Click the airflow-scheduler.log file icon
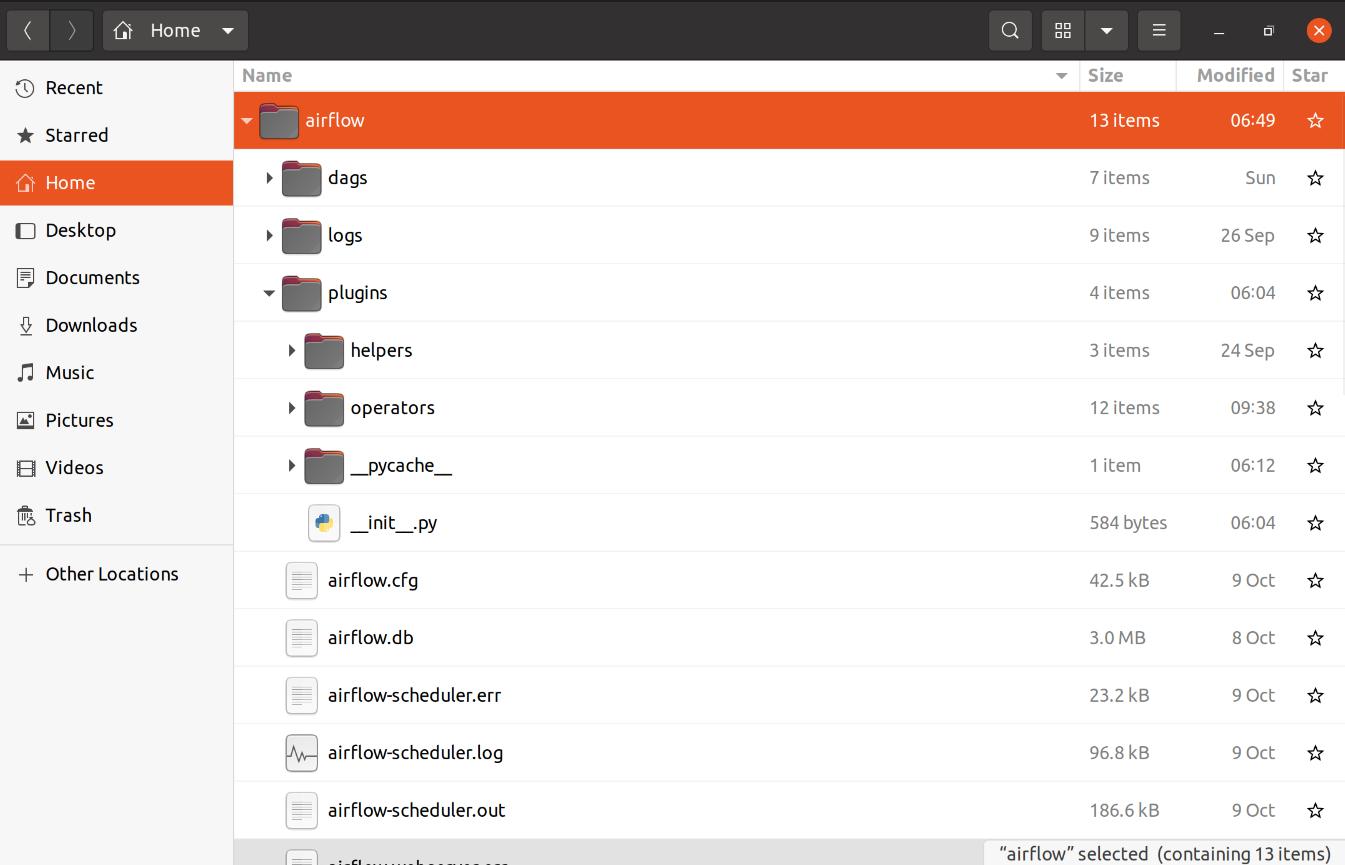1345x865 pixels. [301, 753]
